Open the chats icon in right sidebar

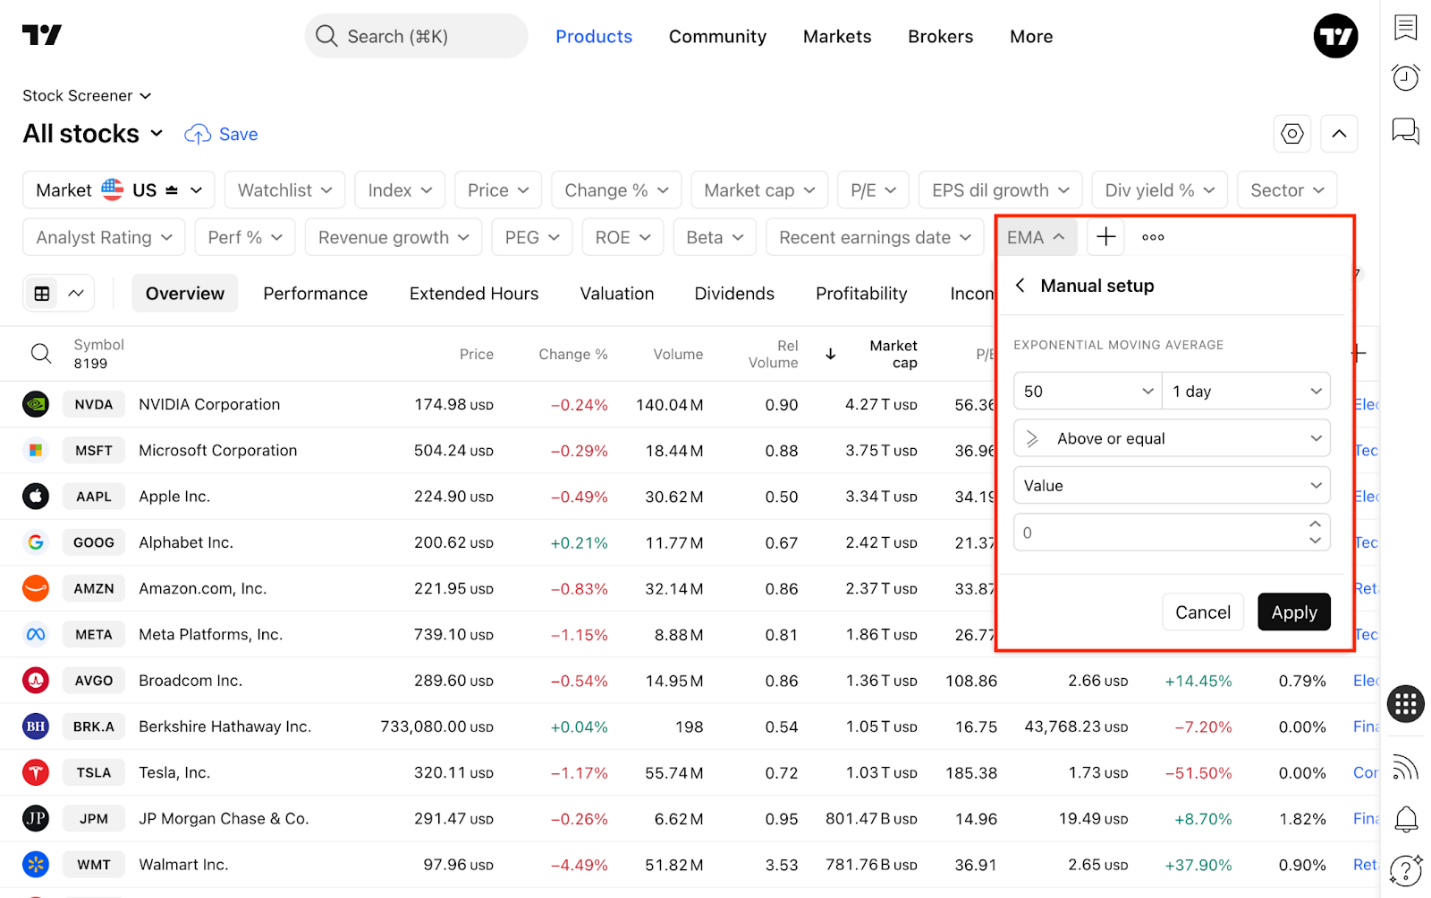(x=1405, y=131)
